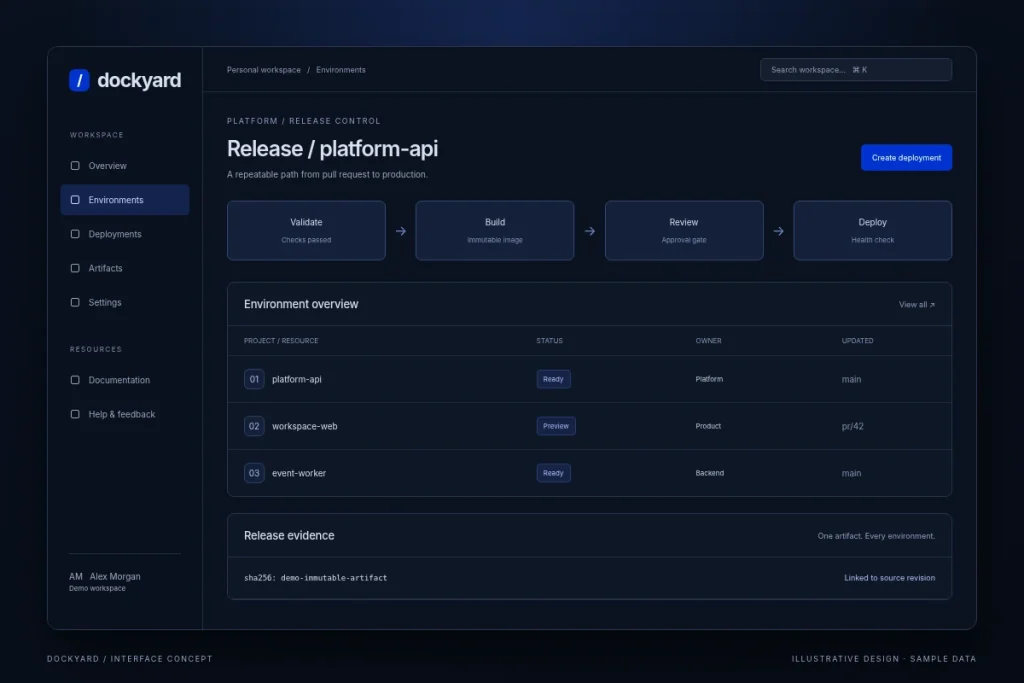Select the Deploy pipeline stage card
Viewport: 1024px width, 683px height.
(872, 230)
